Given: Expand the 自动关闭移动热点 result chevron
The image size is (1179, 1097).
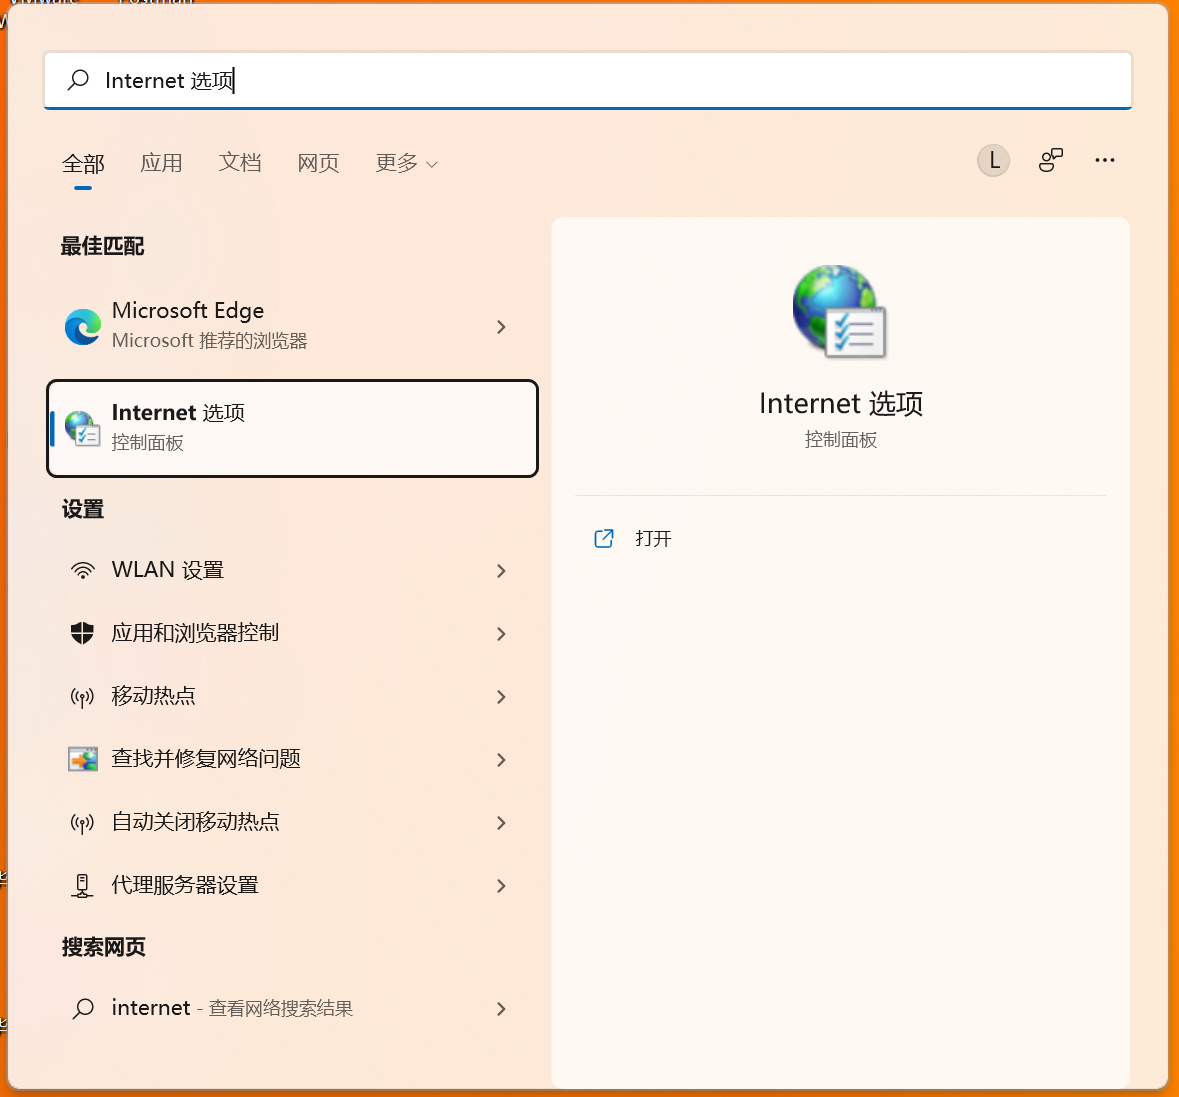Looking at the screenshot, I should [501, 823].
